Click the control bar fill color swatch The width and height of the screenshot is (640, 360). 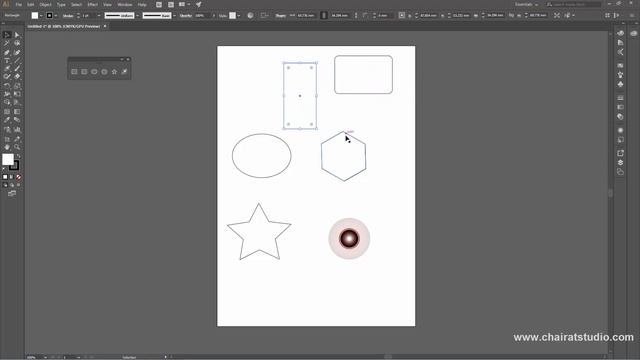(35, 16)
